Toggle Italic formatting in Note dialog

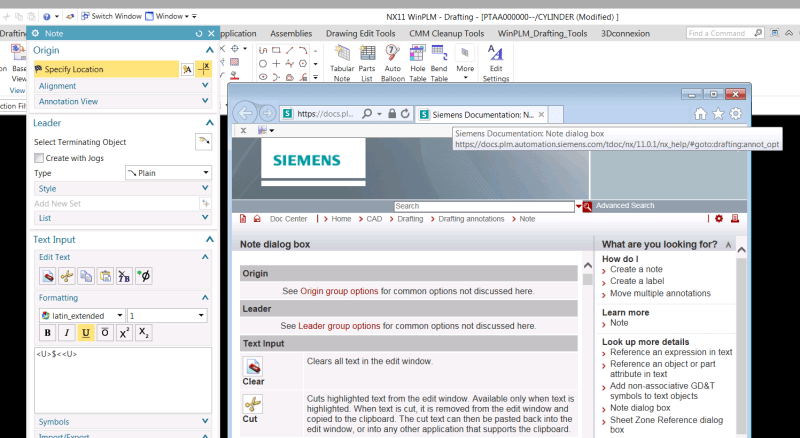pos(67,333)
